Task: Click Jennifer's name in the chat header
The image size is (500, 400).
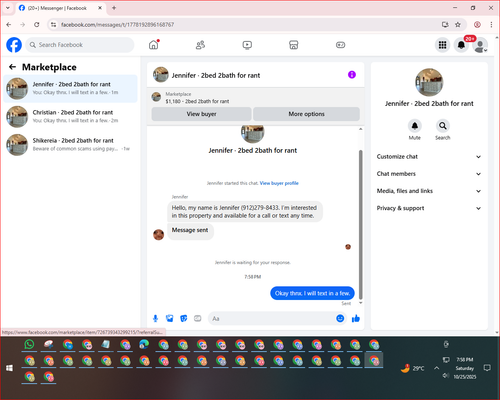Action: pyautogui.click(x=216, y=75)
